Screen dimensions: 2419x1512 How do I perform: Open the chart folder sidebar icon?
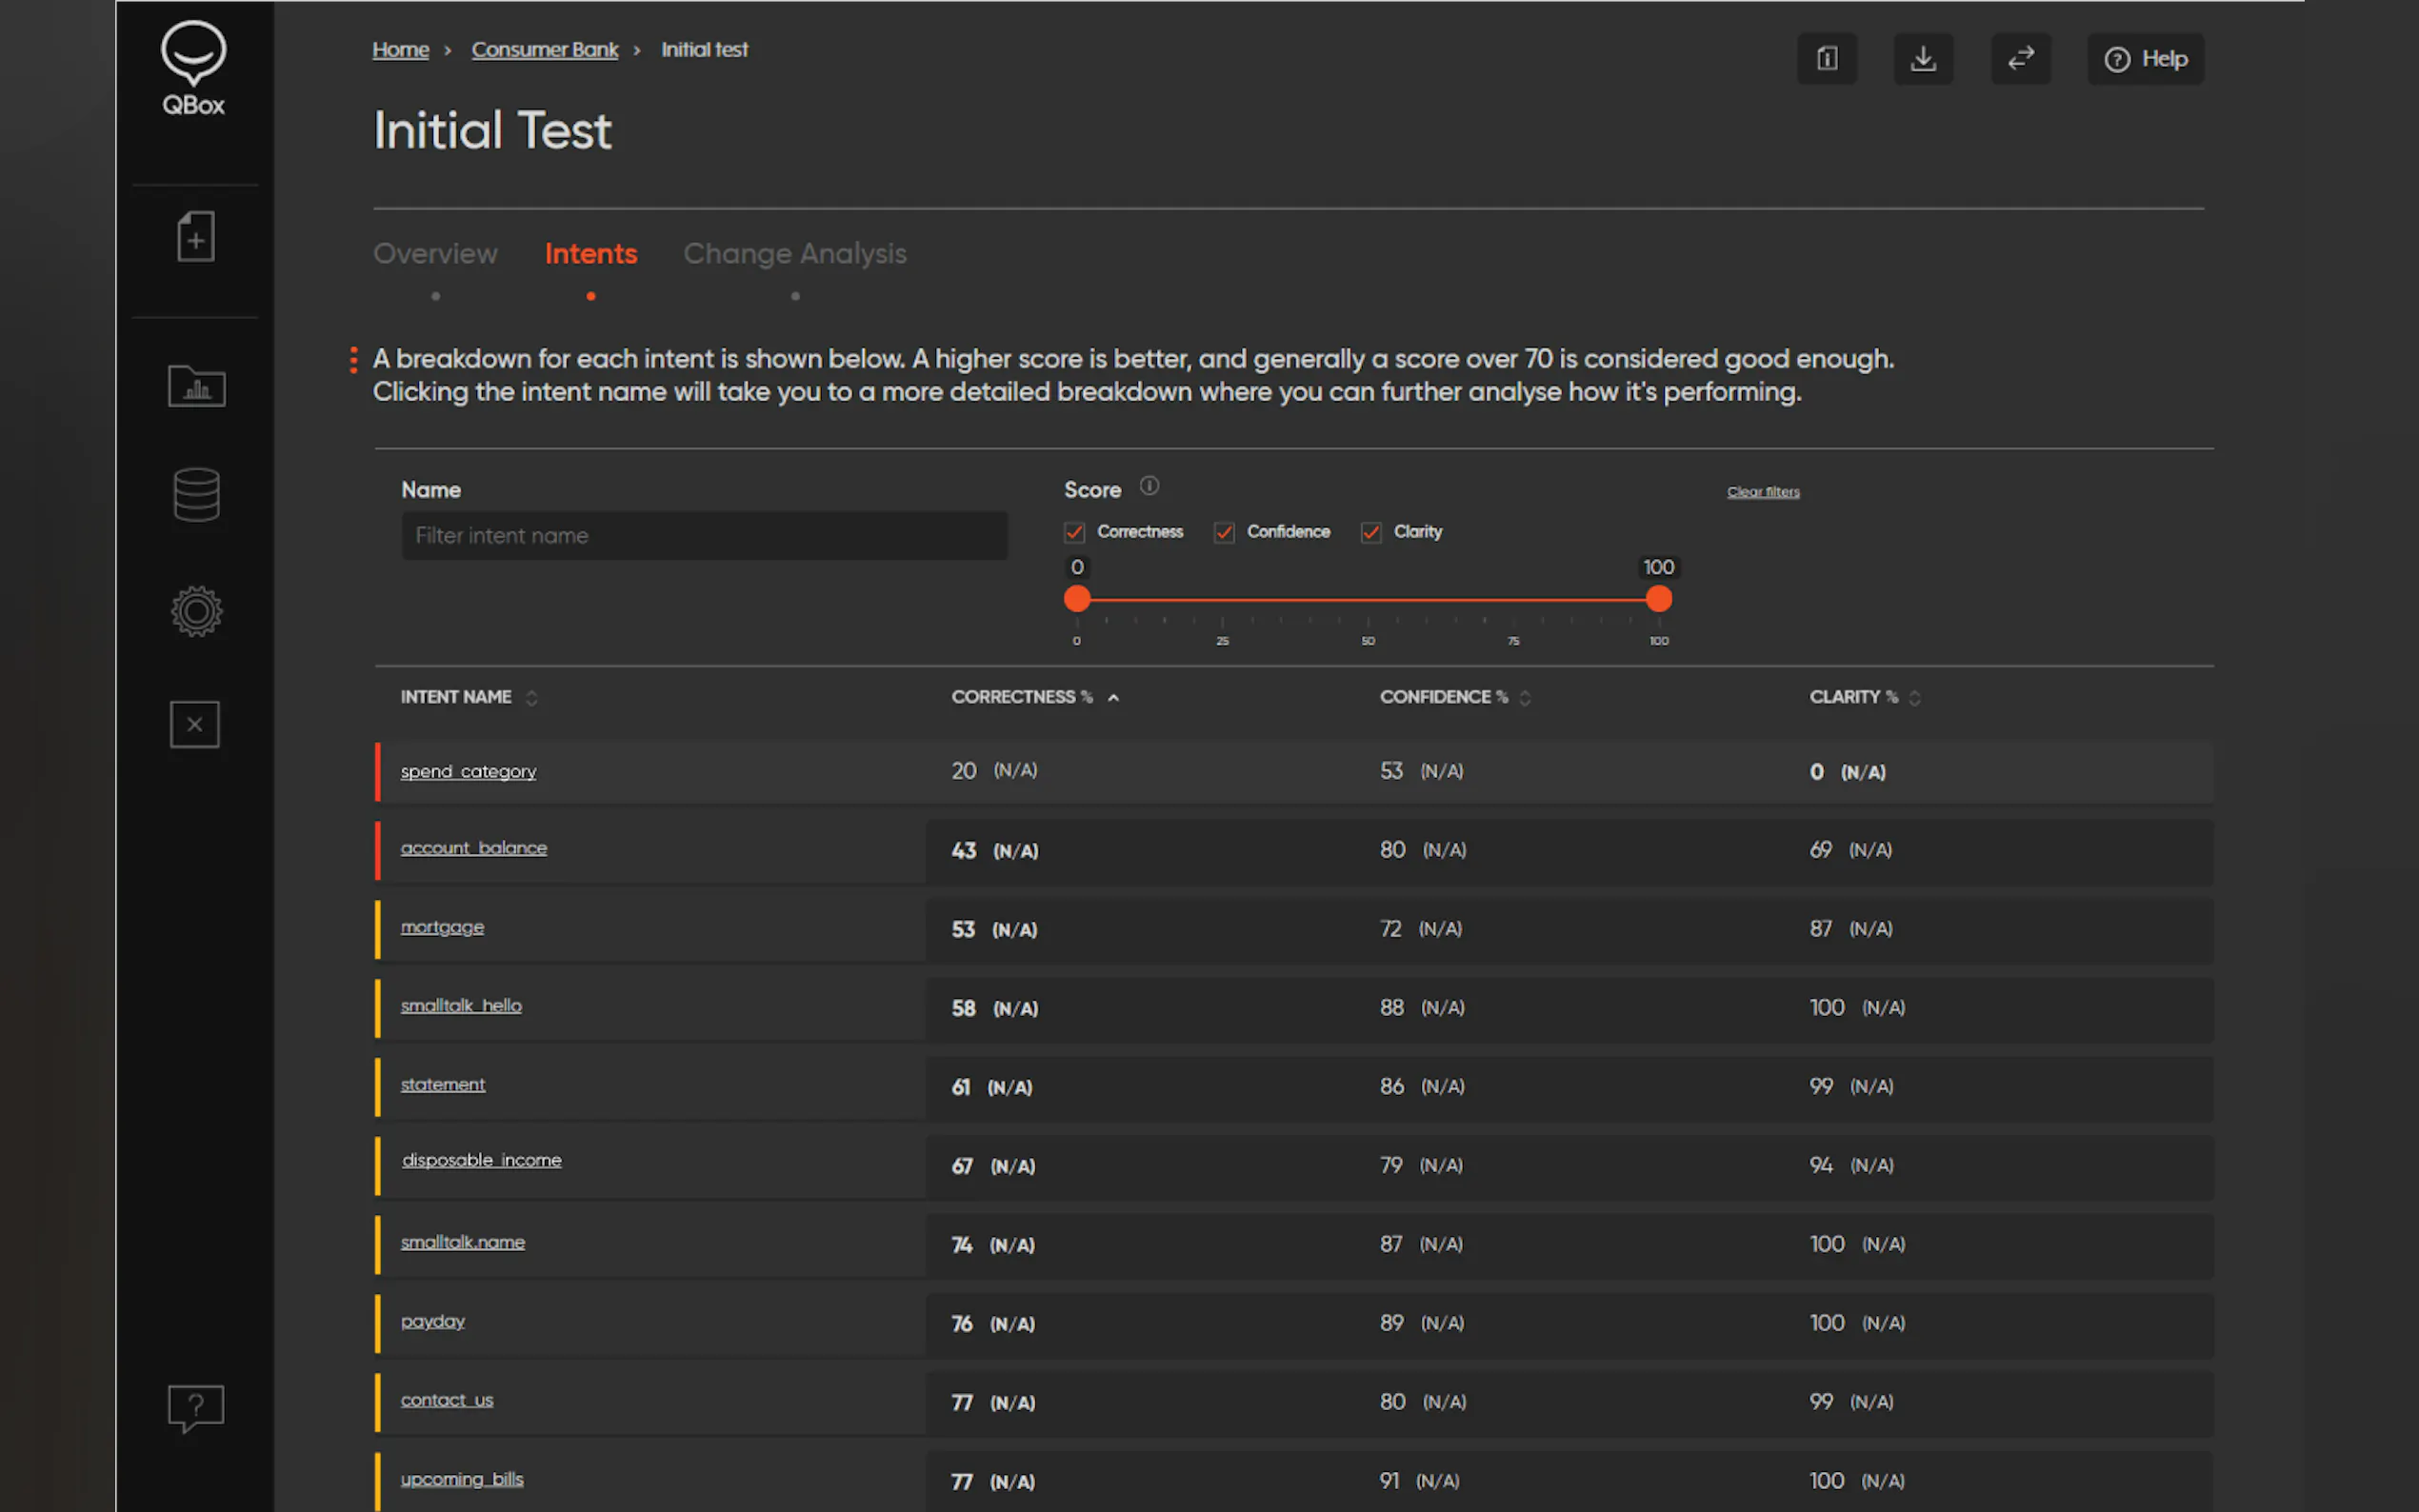pos(196,386)
